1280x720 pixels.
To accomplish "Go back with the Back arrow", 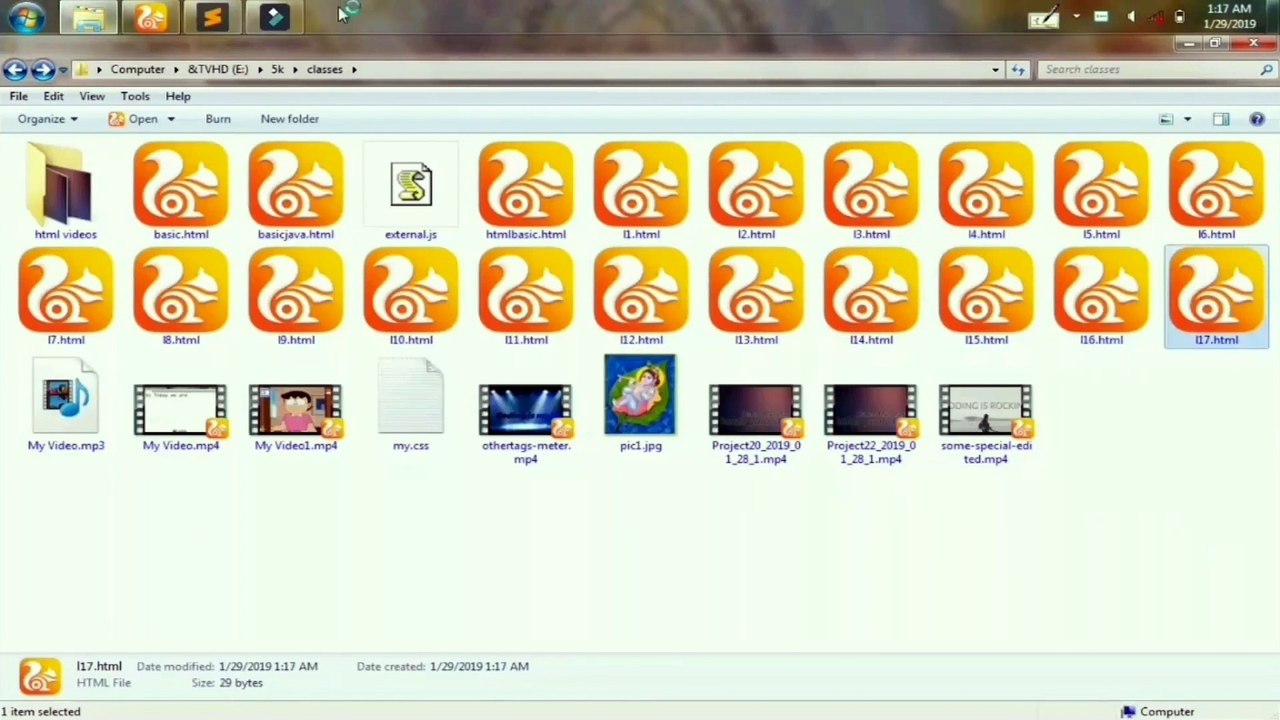I will tap(15, 69).
